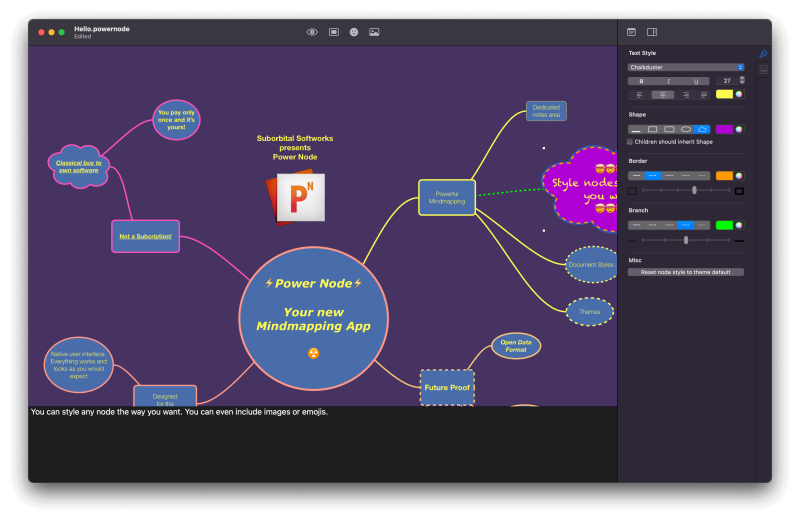Open the notes icon in the toolbar
Screen dimensions: 800x520
click(334, 32)
